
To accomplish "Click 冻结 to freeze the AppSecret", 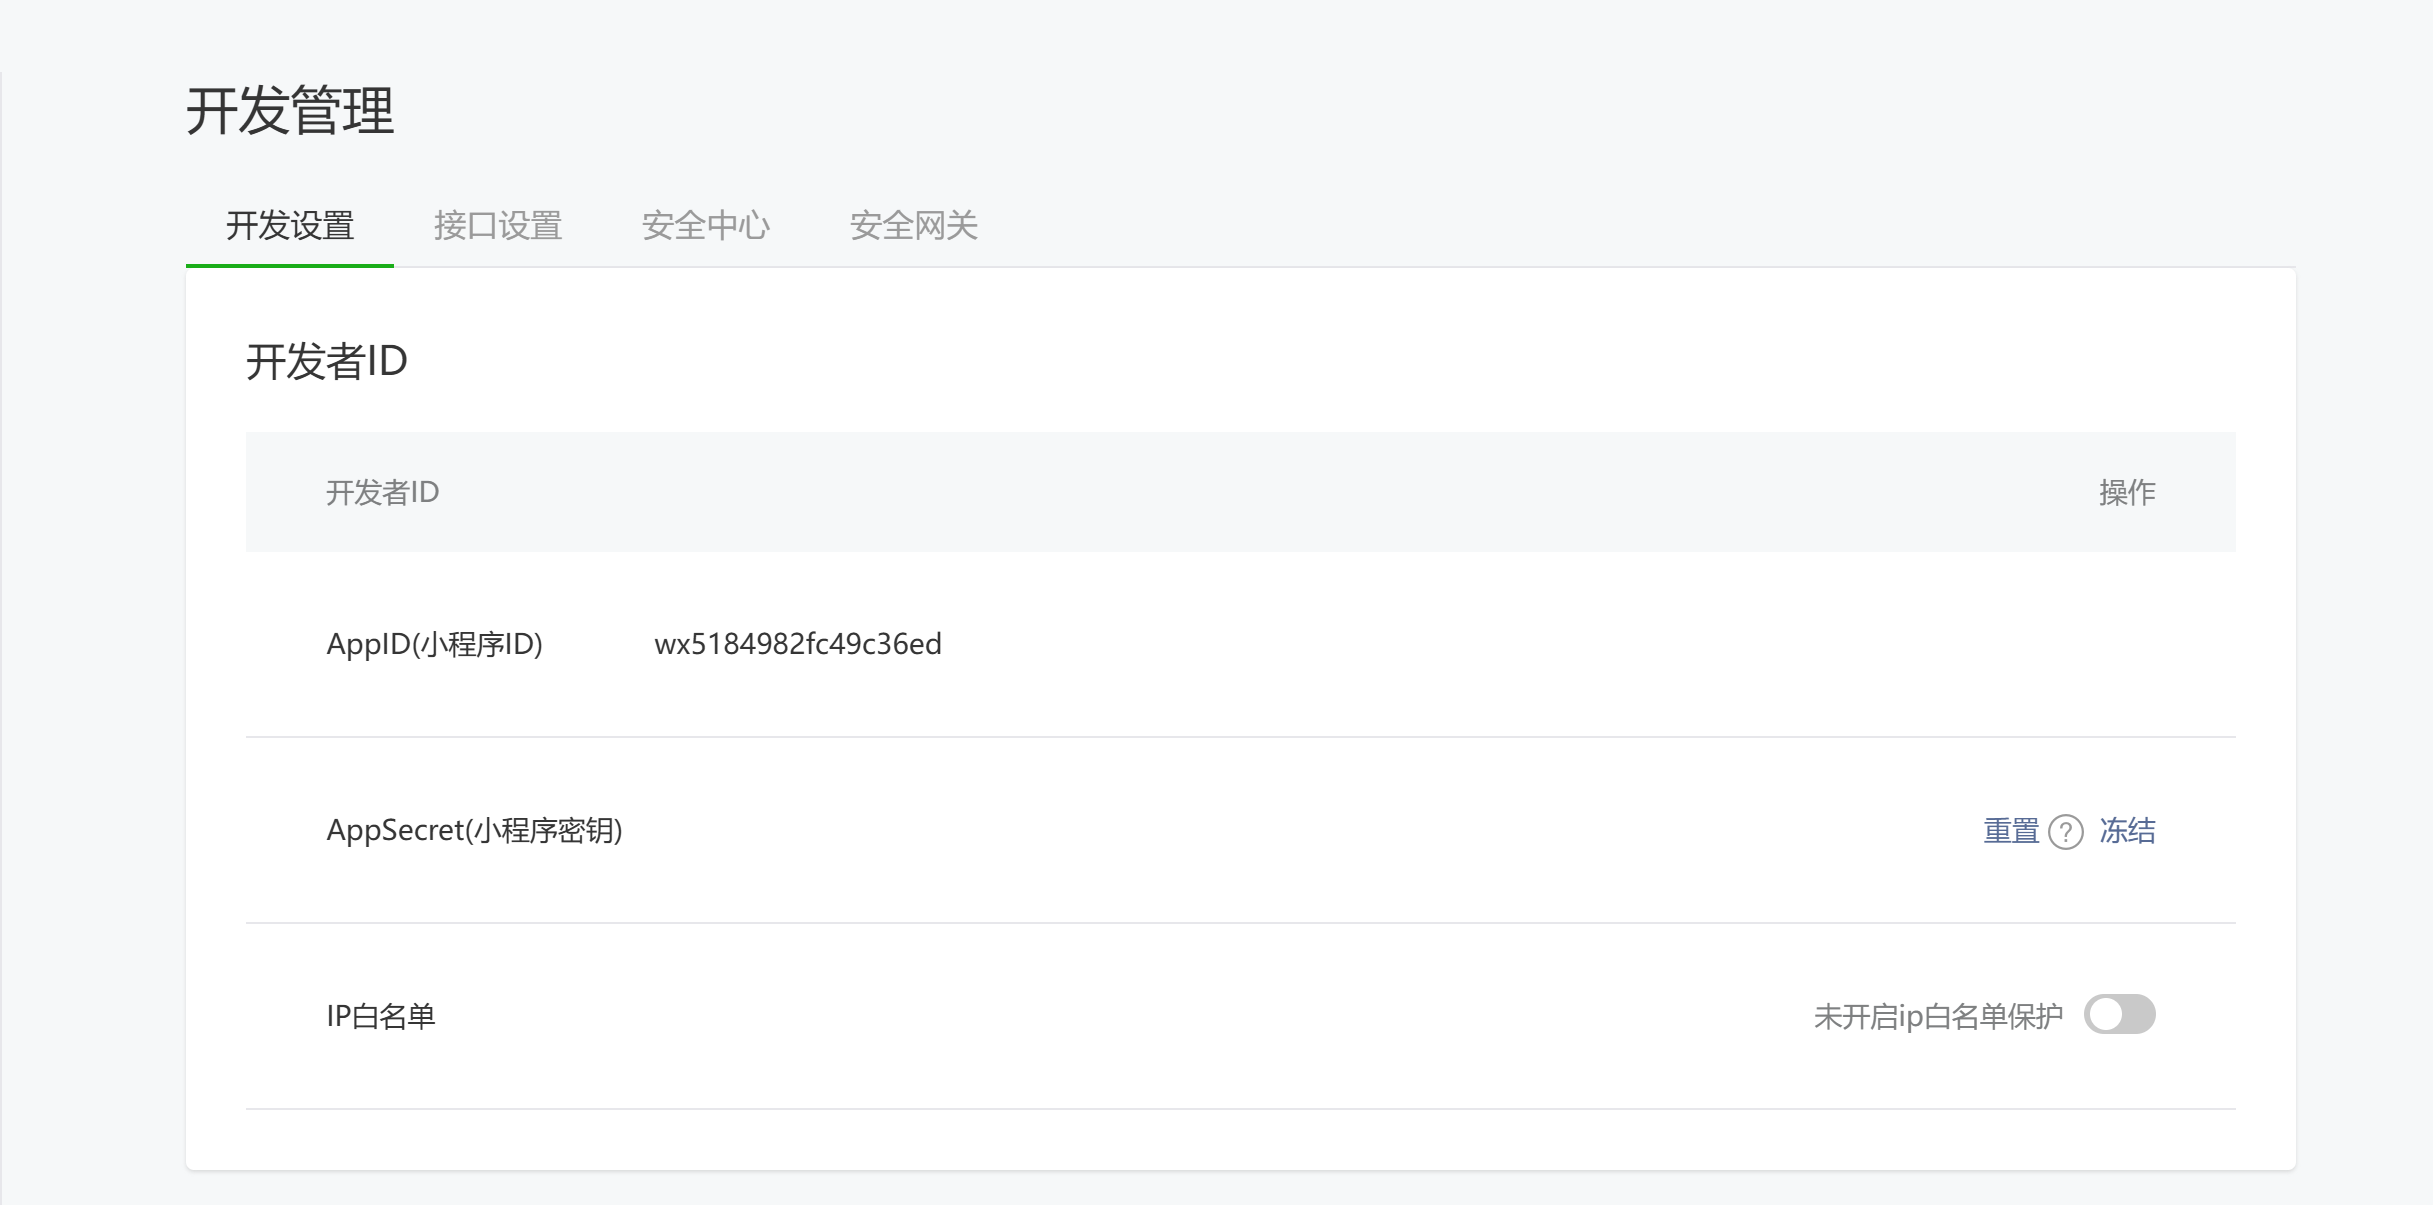I will coord(2127,831).
